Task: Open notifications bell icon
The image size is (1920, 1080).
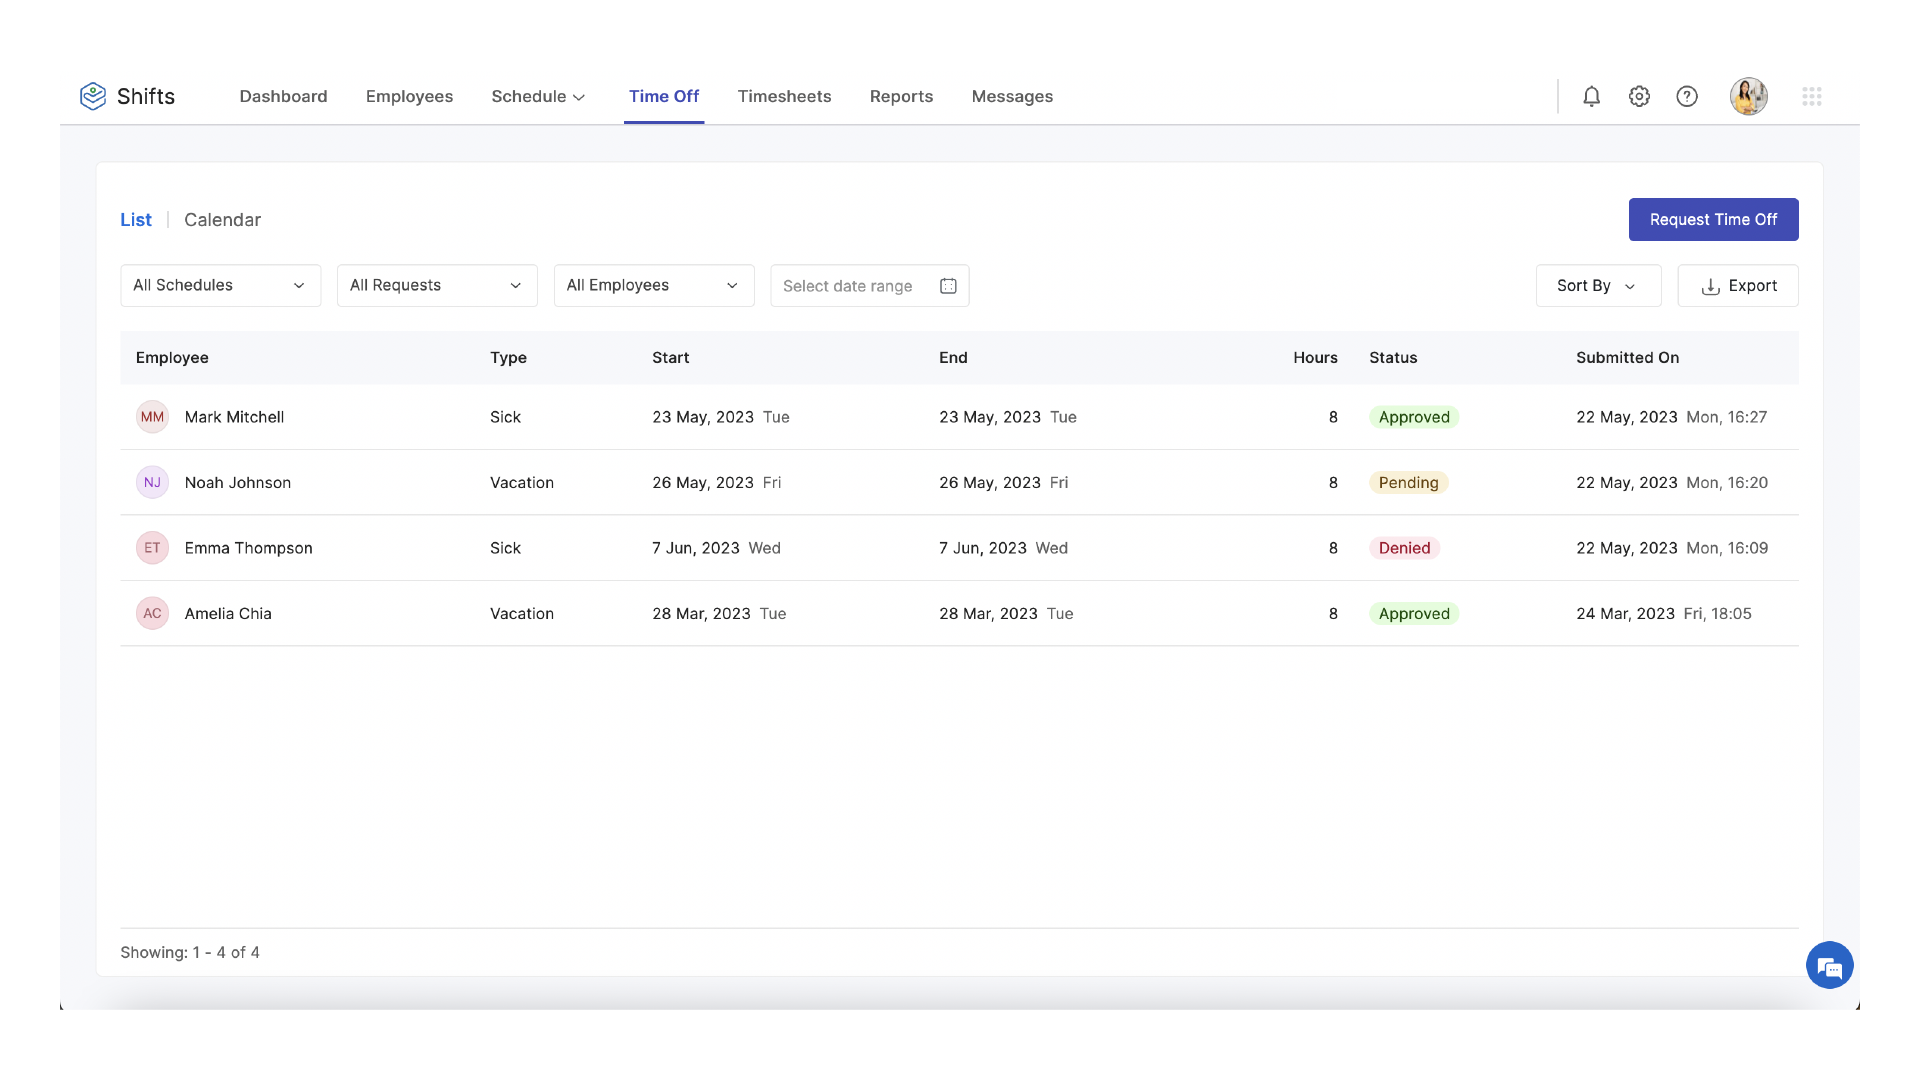Action: pyautogui.click(x=1591, y=96)
